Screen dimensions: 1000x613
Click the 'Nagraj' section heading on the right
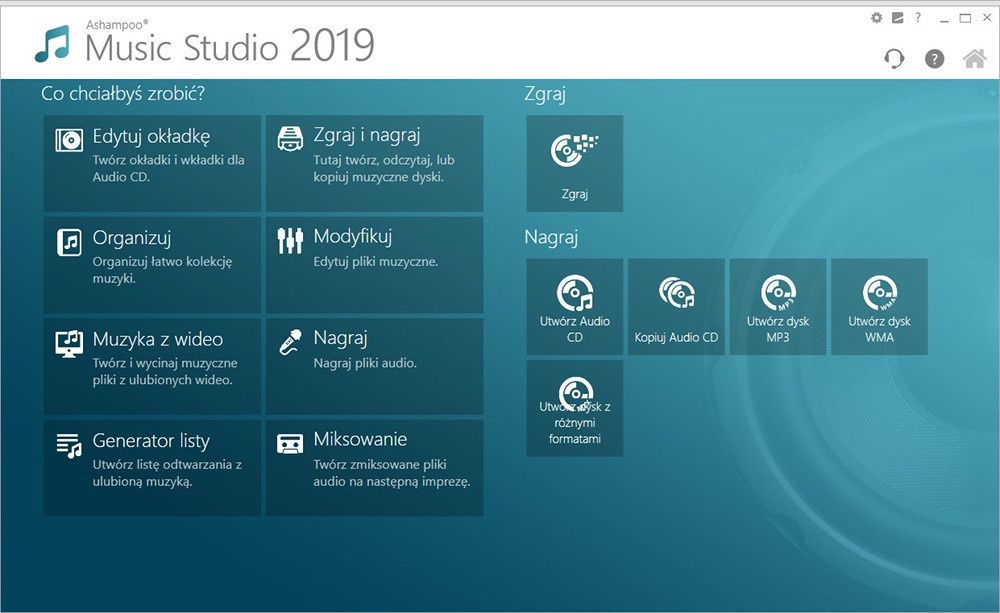[551, 238]
